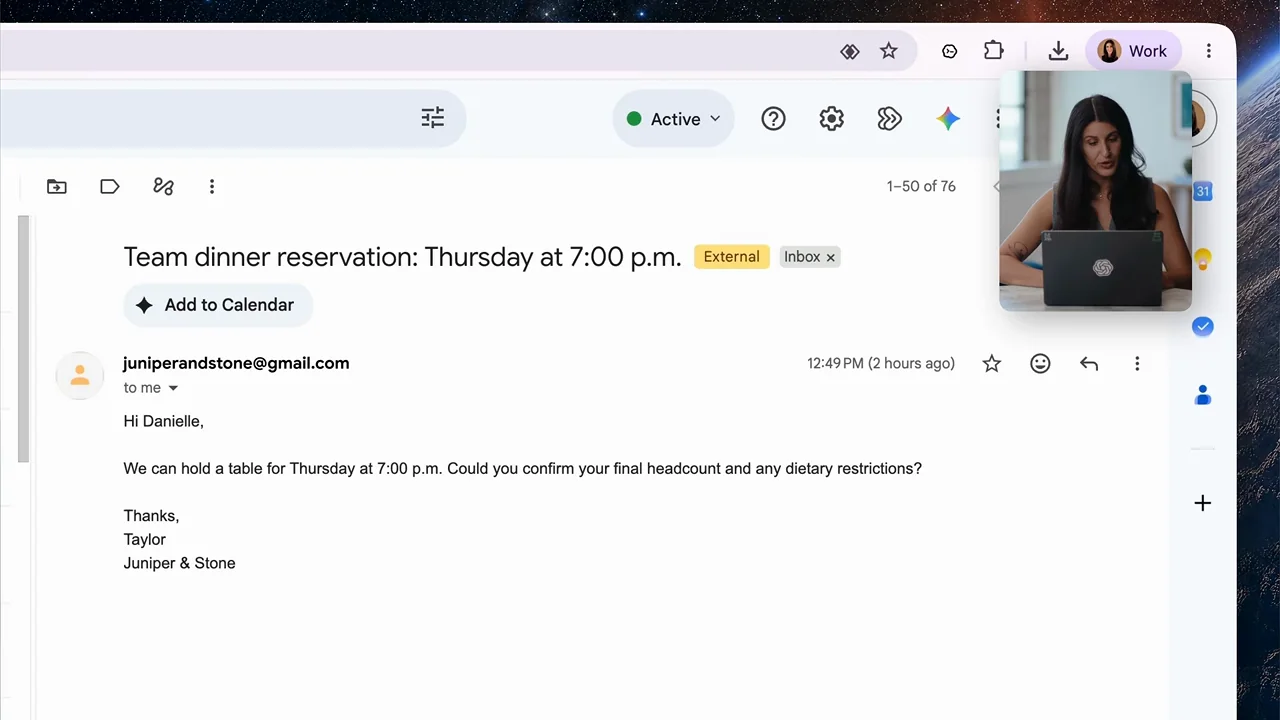1280x720 pixels.
Task: Click sender juniperandstone@gmail.com
Action: tap(236, 363)
